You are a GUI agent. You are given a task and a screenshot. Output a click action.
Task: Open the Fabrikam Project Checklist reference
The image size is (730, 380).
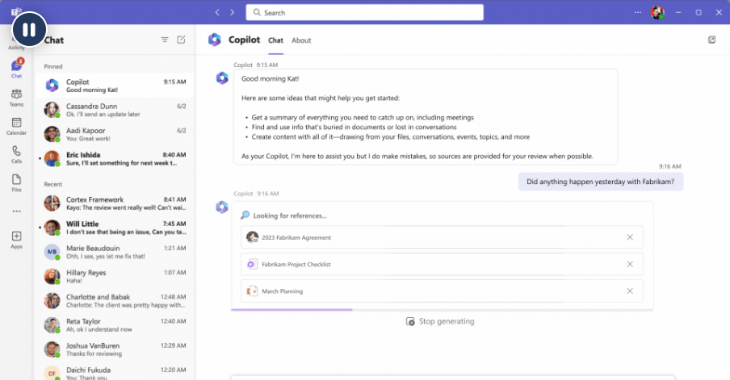[x=442, y=264]
